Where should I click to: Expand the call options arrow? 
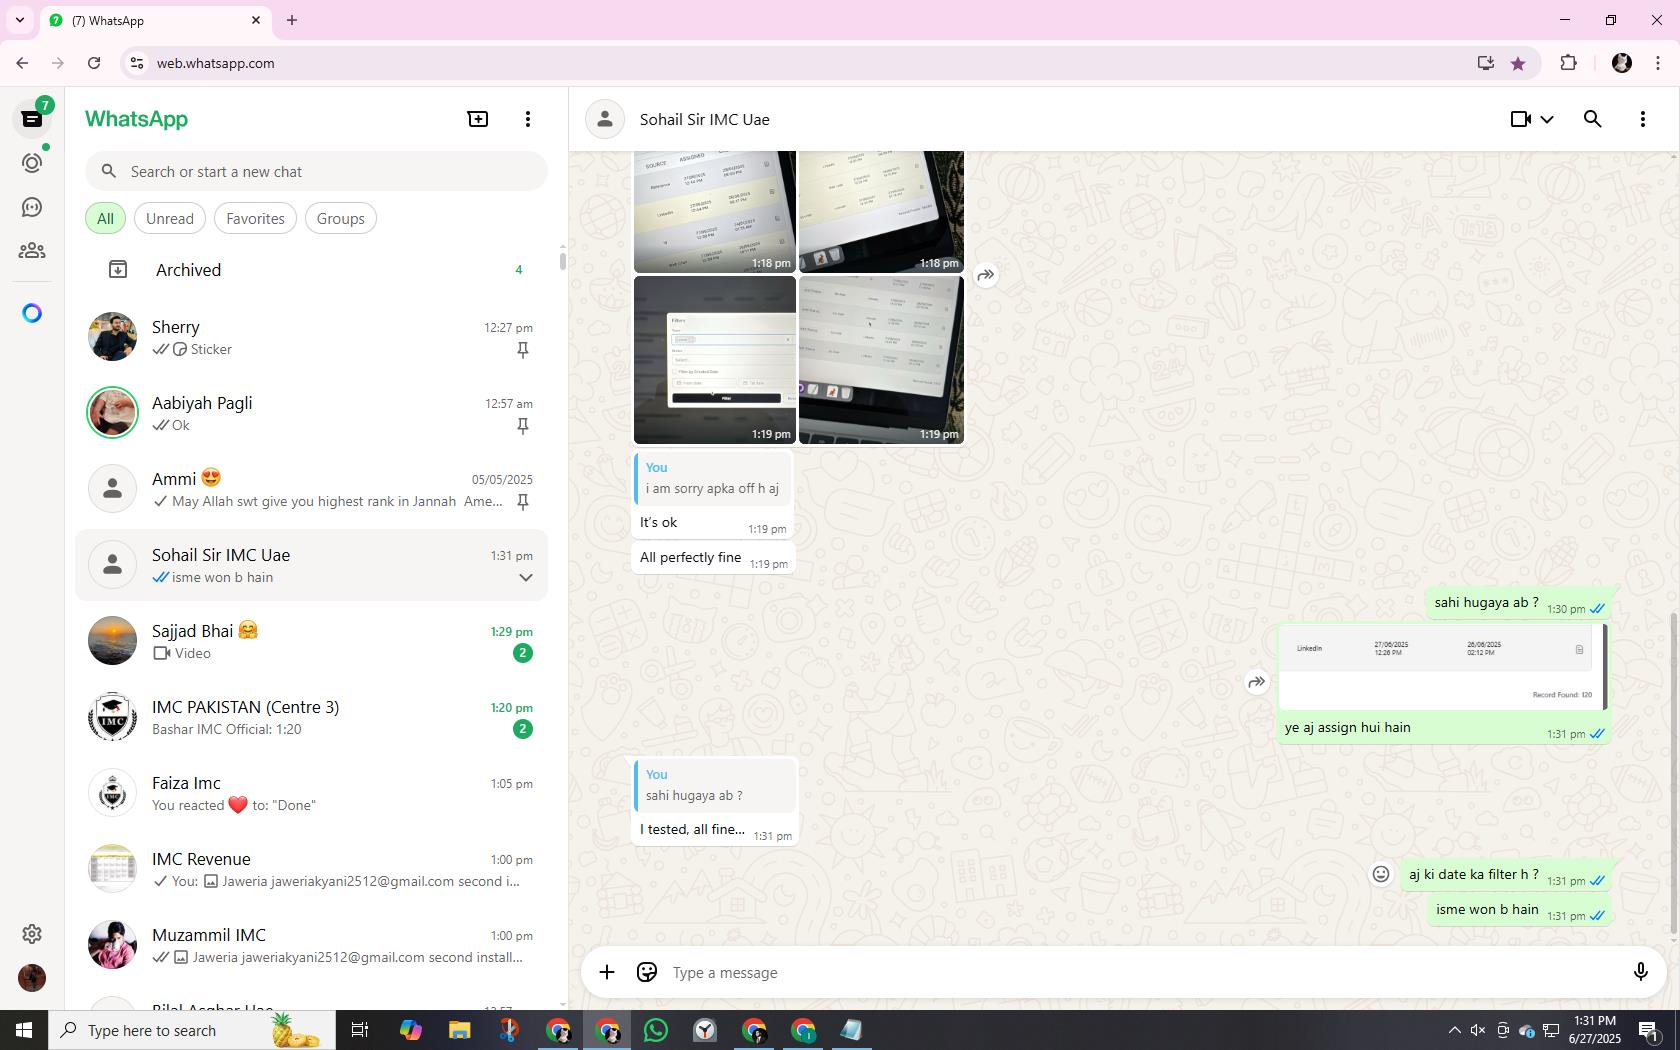(x=1547, y=119)
